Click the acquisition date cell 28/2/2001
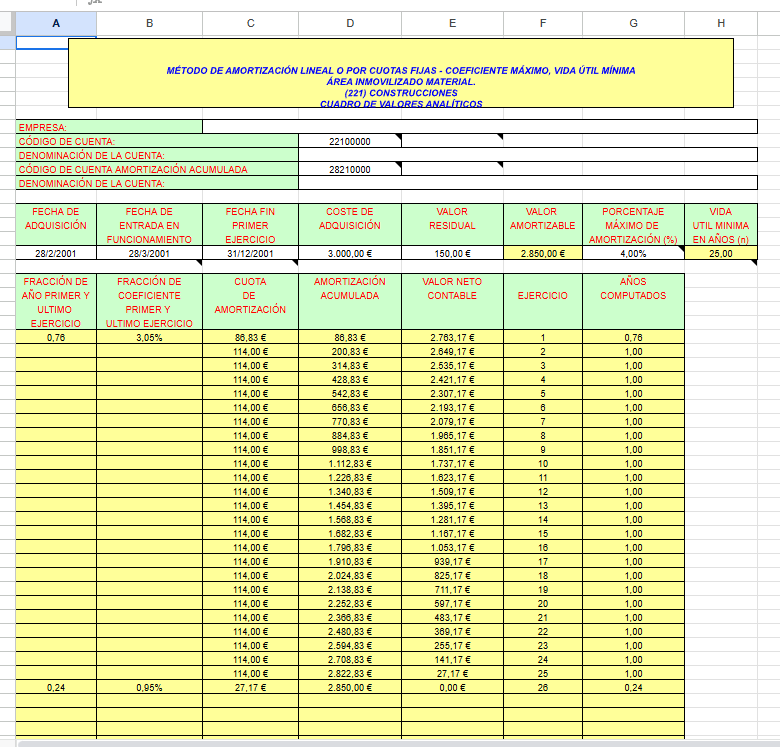 coord(56,253)
